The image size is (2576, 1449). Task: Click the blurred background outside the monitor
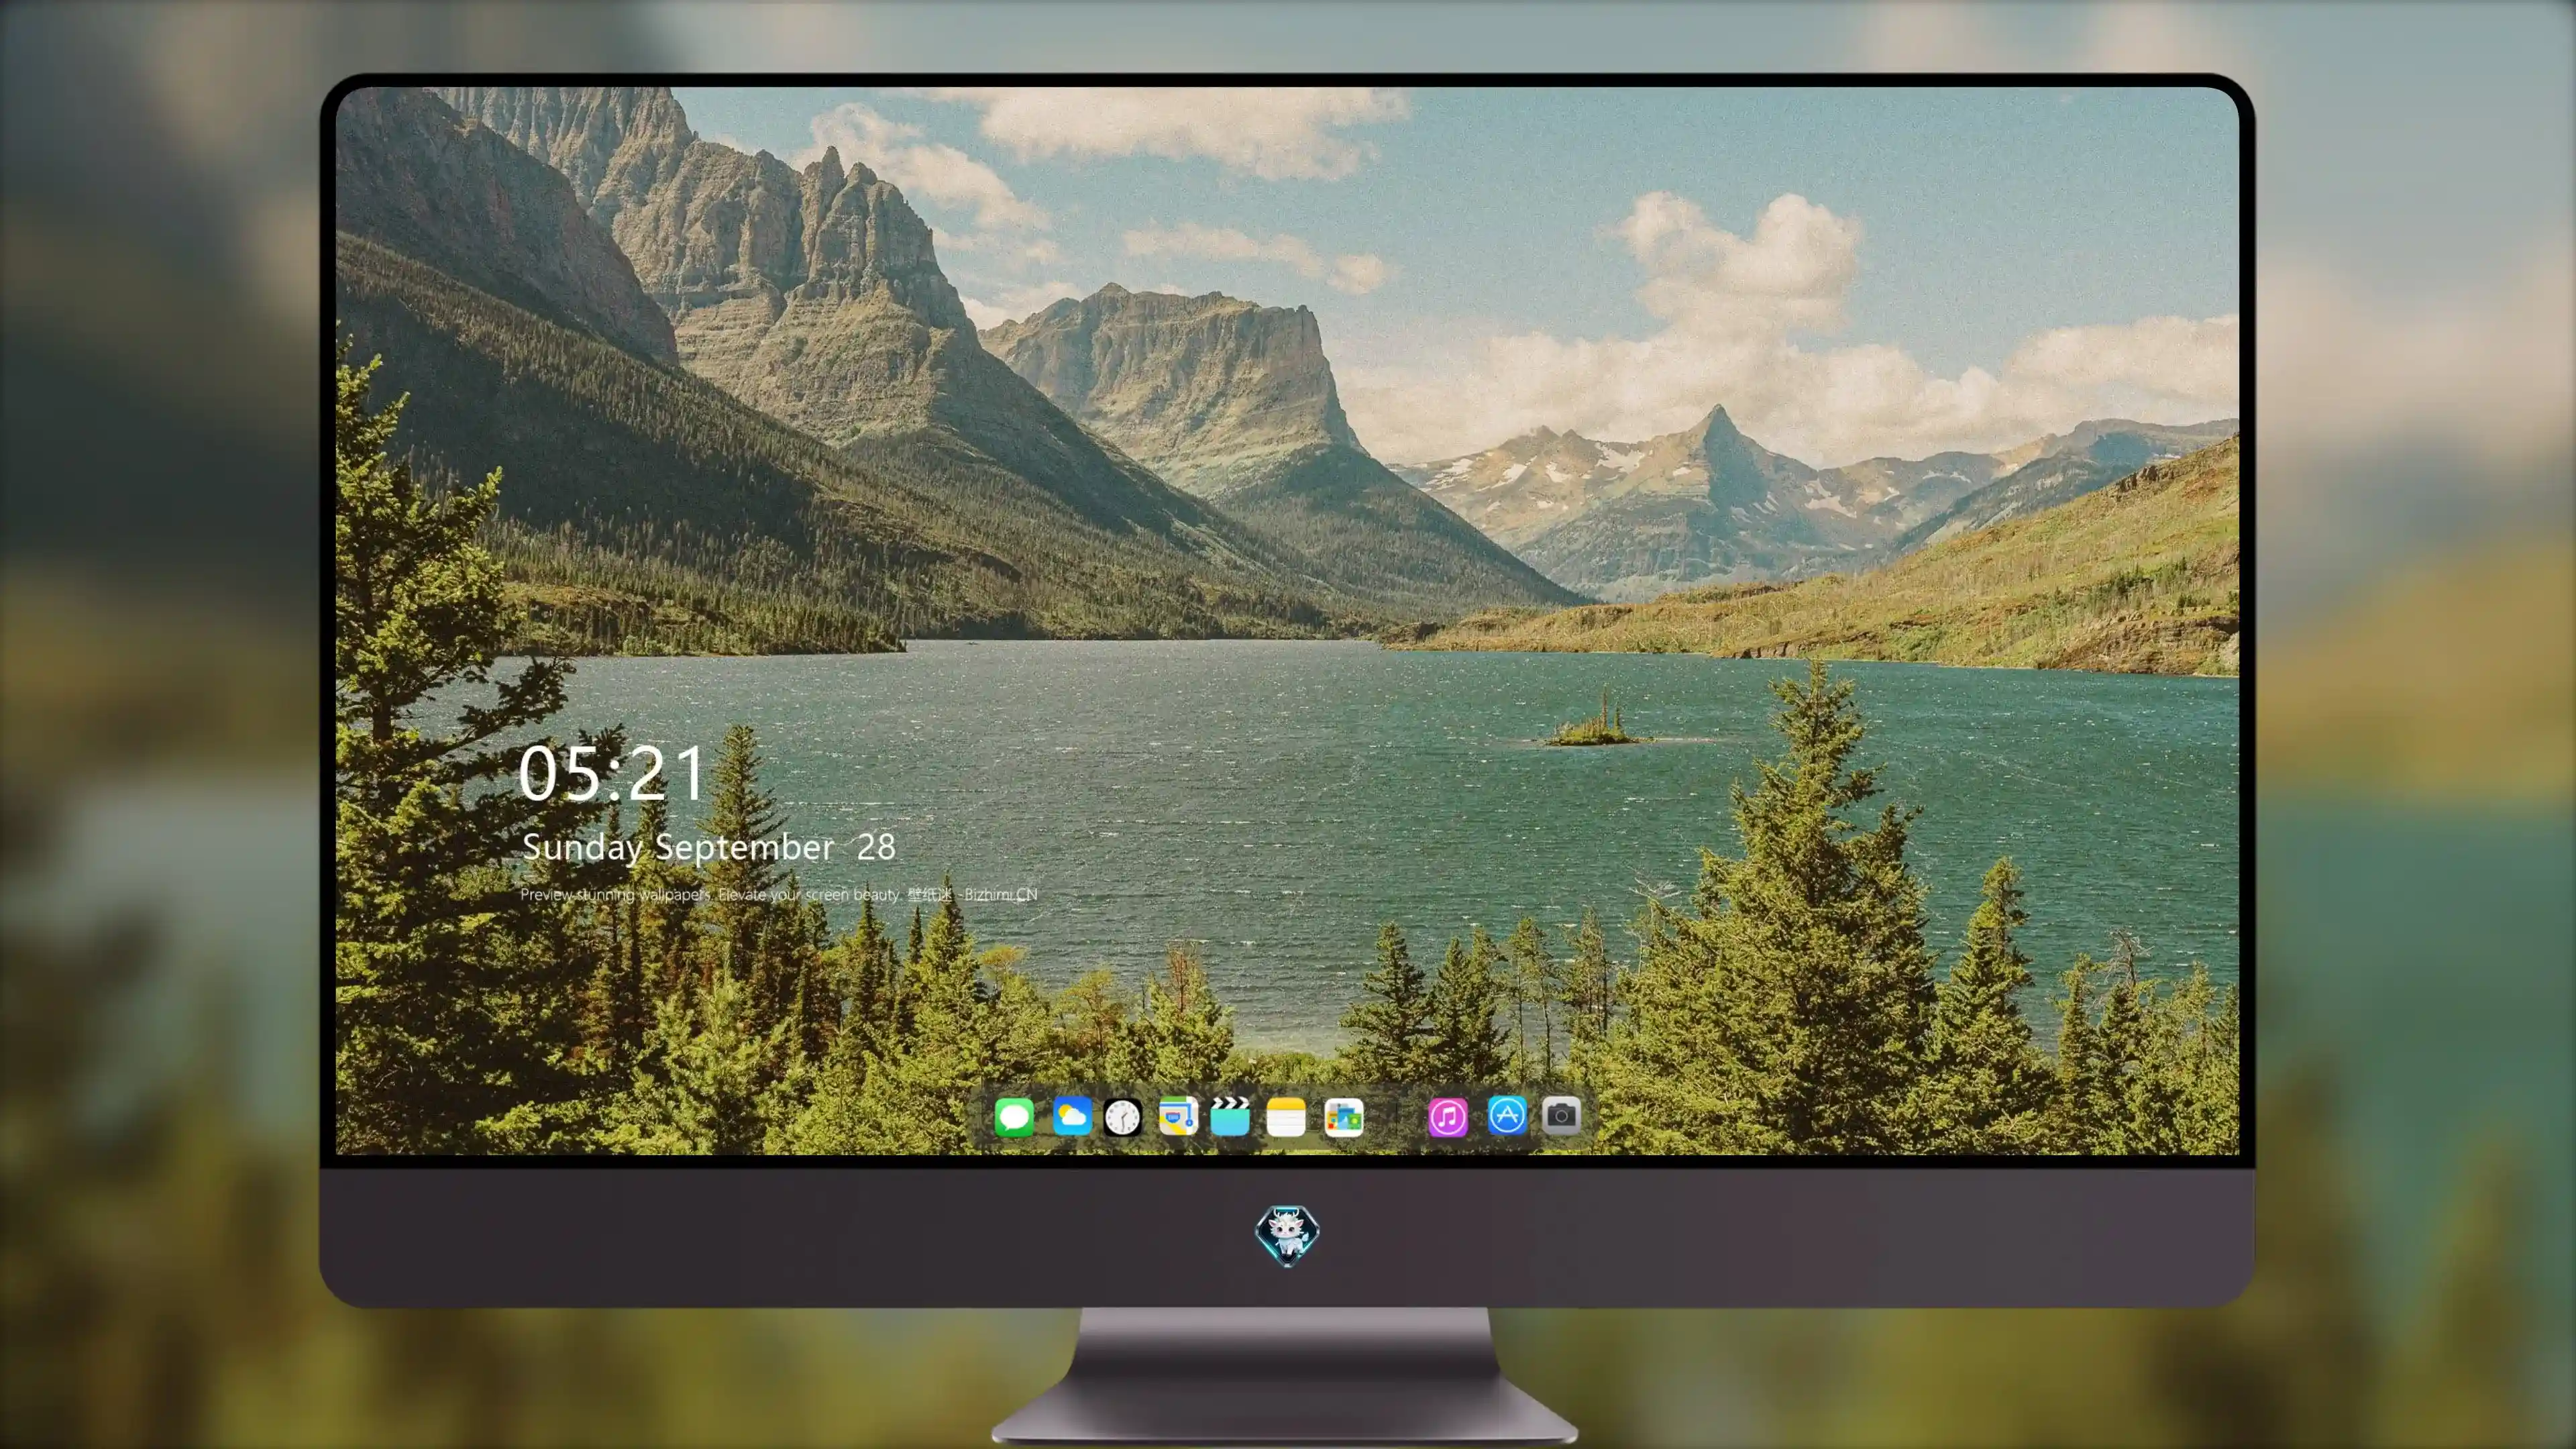(150, 700)
